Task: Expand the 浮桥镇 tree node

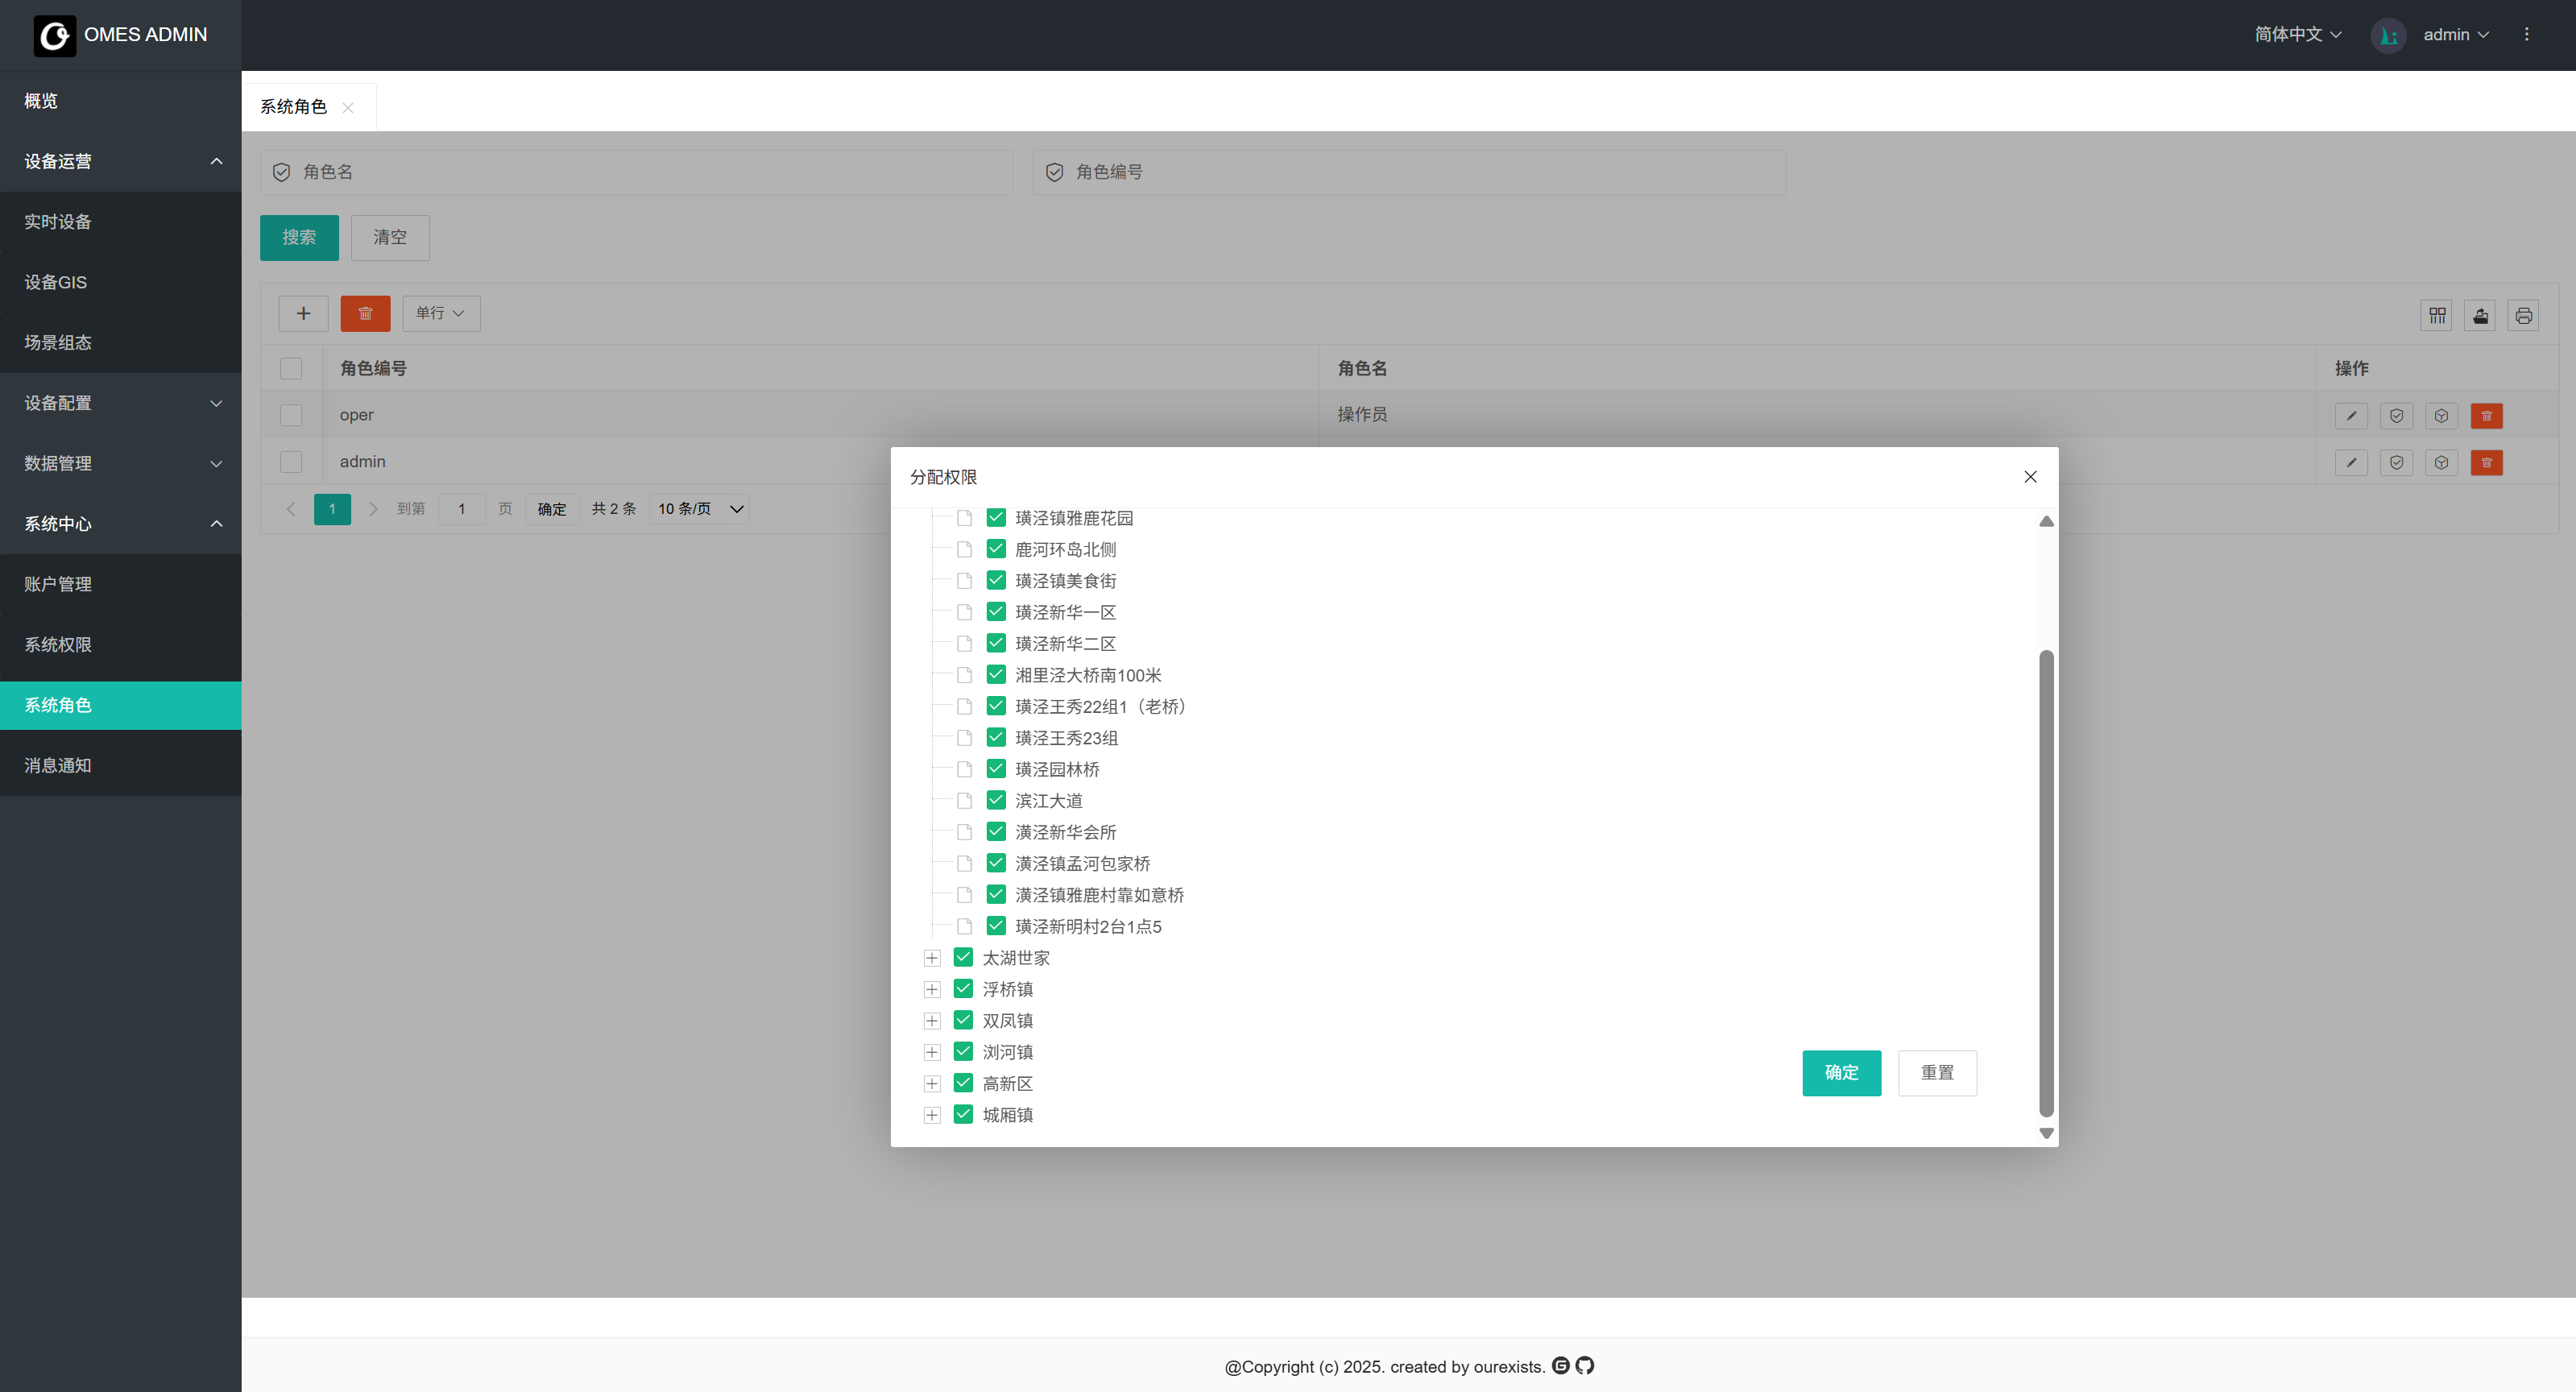Action: pos(932,989)
